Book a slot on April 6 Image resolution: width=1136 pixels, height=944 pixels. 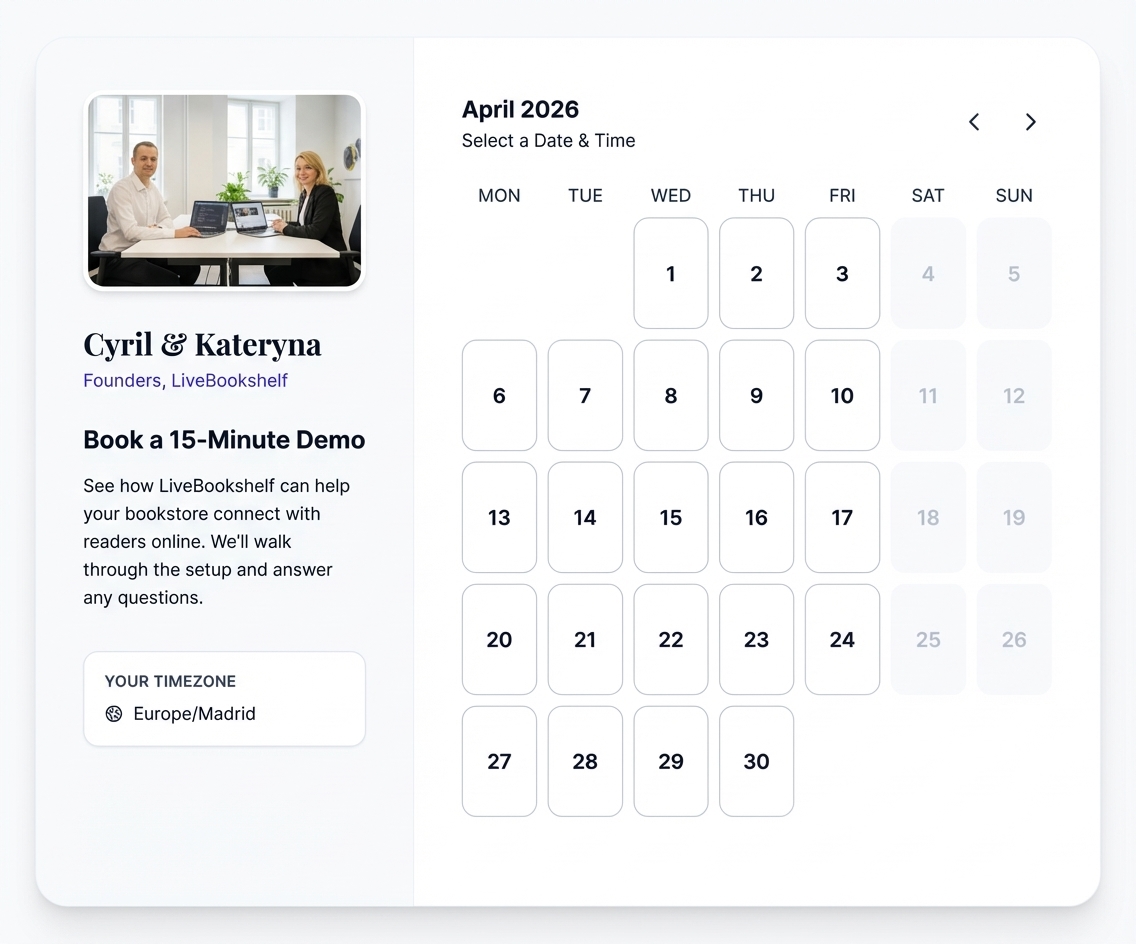point(498,395)
